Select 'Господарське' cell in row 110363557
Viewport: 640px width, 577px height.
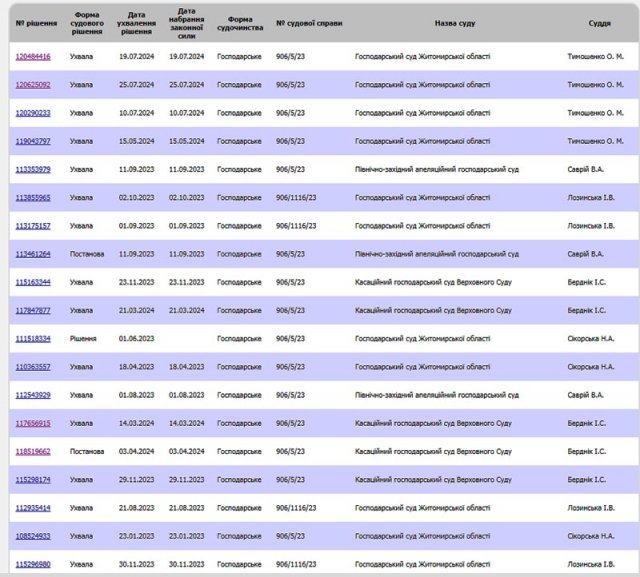click(239, 367)
